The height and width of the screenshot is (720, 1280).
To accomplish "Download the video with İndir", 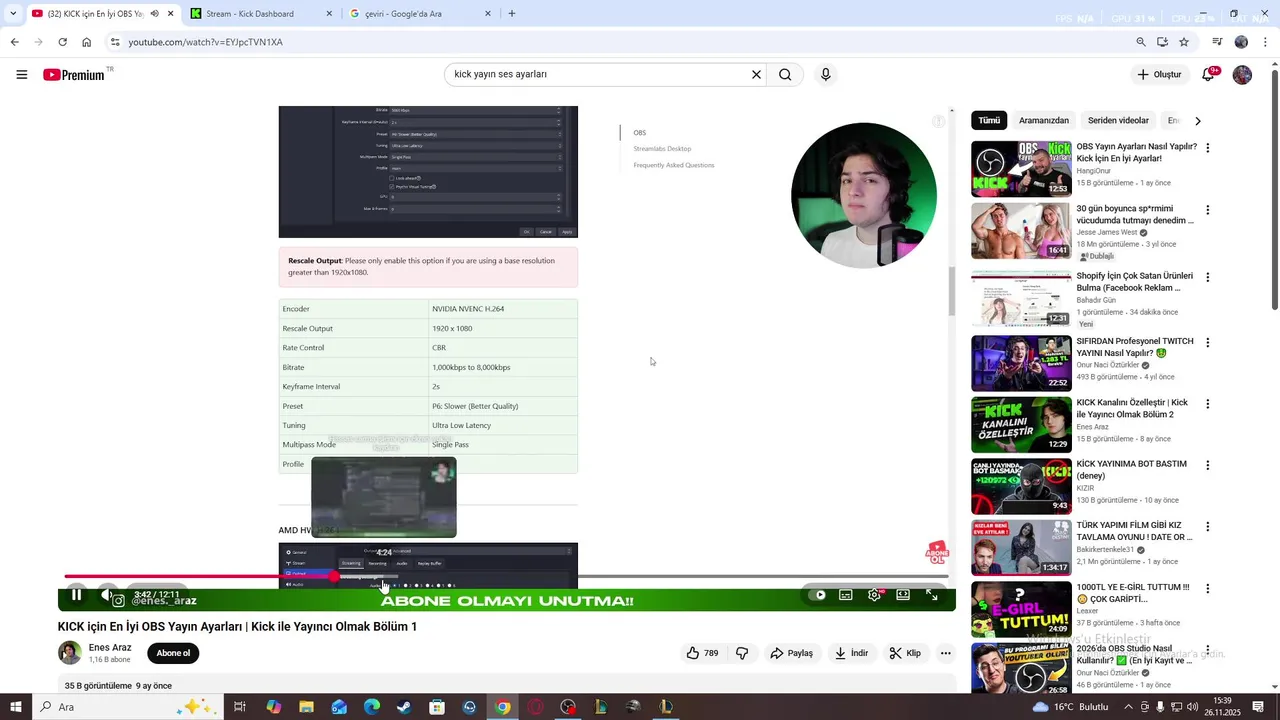I will coord(852,653).
